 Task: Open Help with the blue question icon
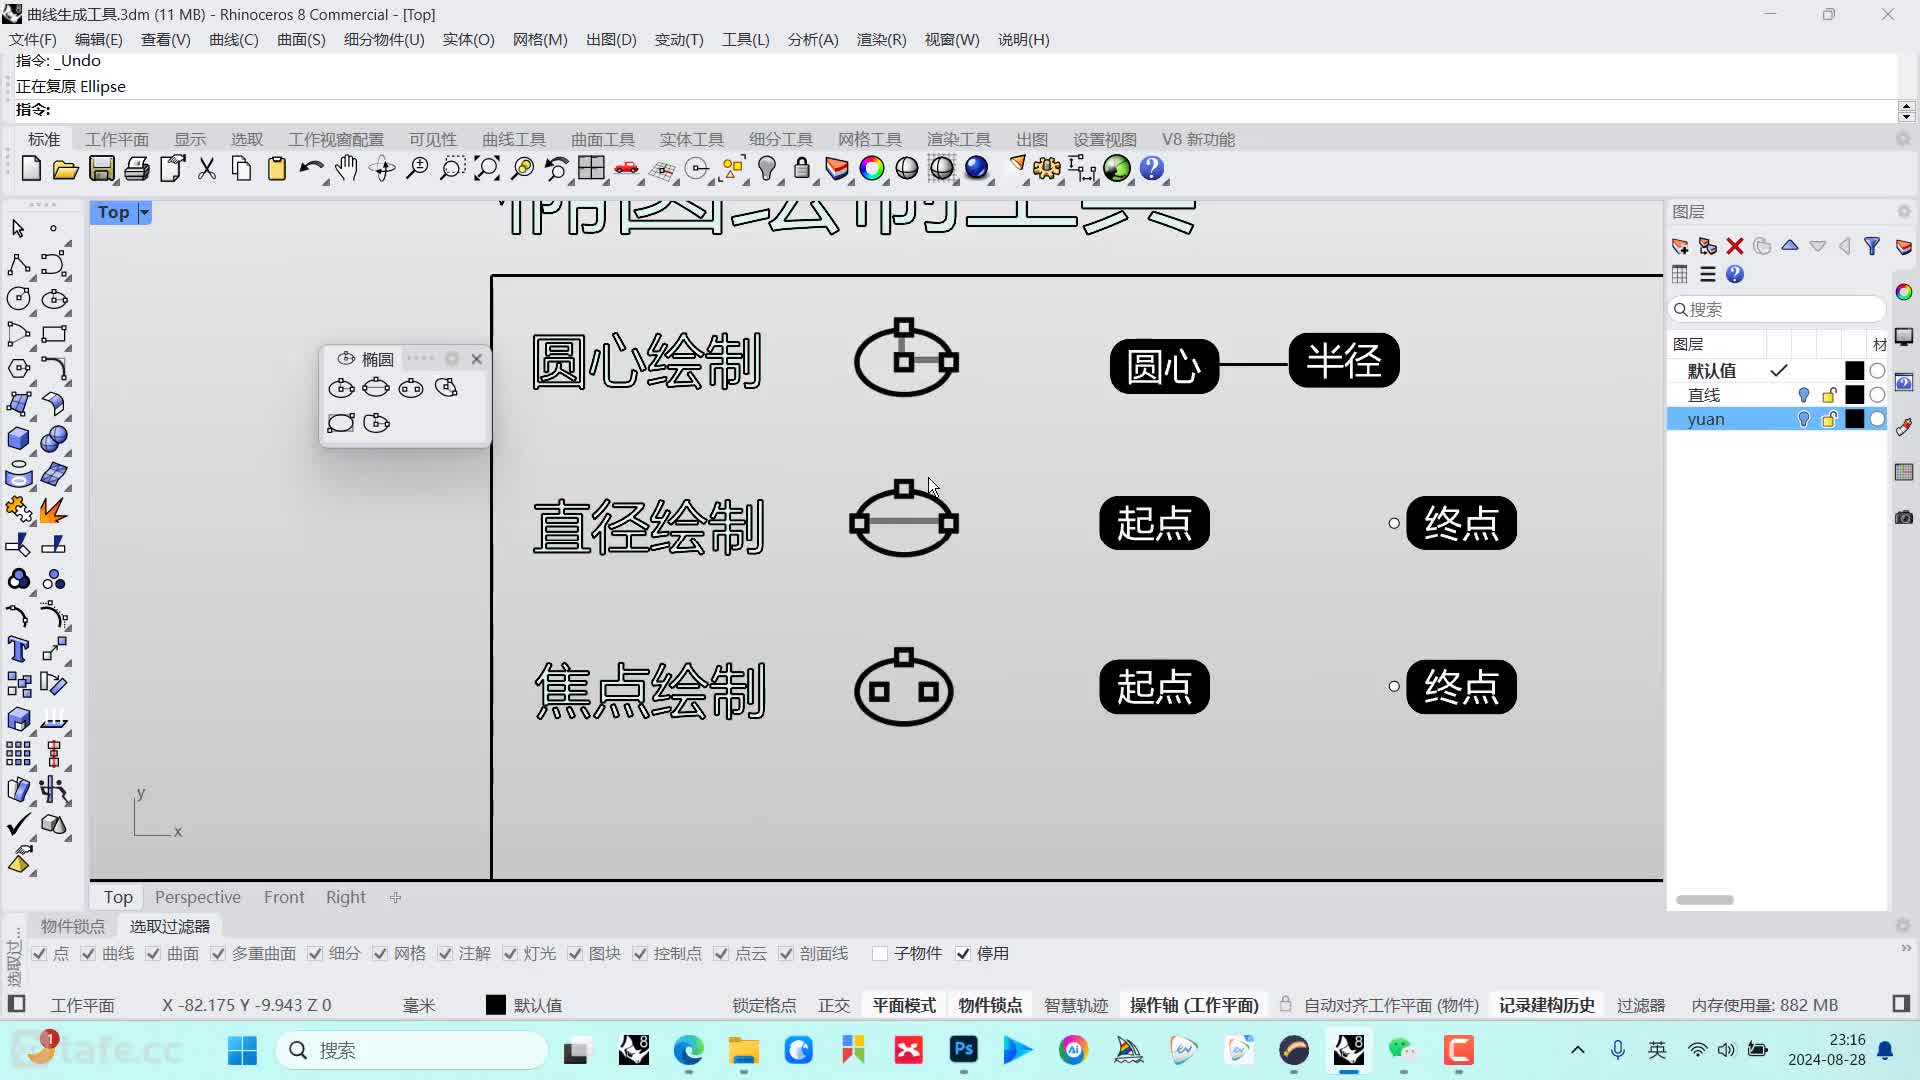pyautogui.click(x=1152, y=169)
